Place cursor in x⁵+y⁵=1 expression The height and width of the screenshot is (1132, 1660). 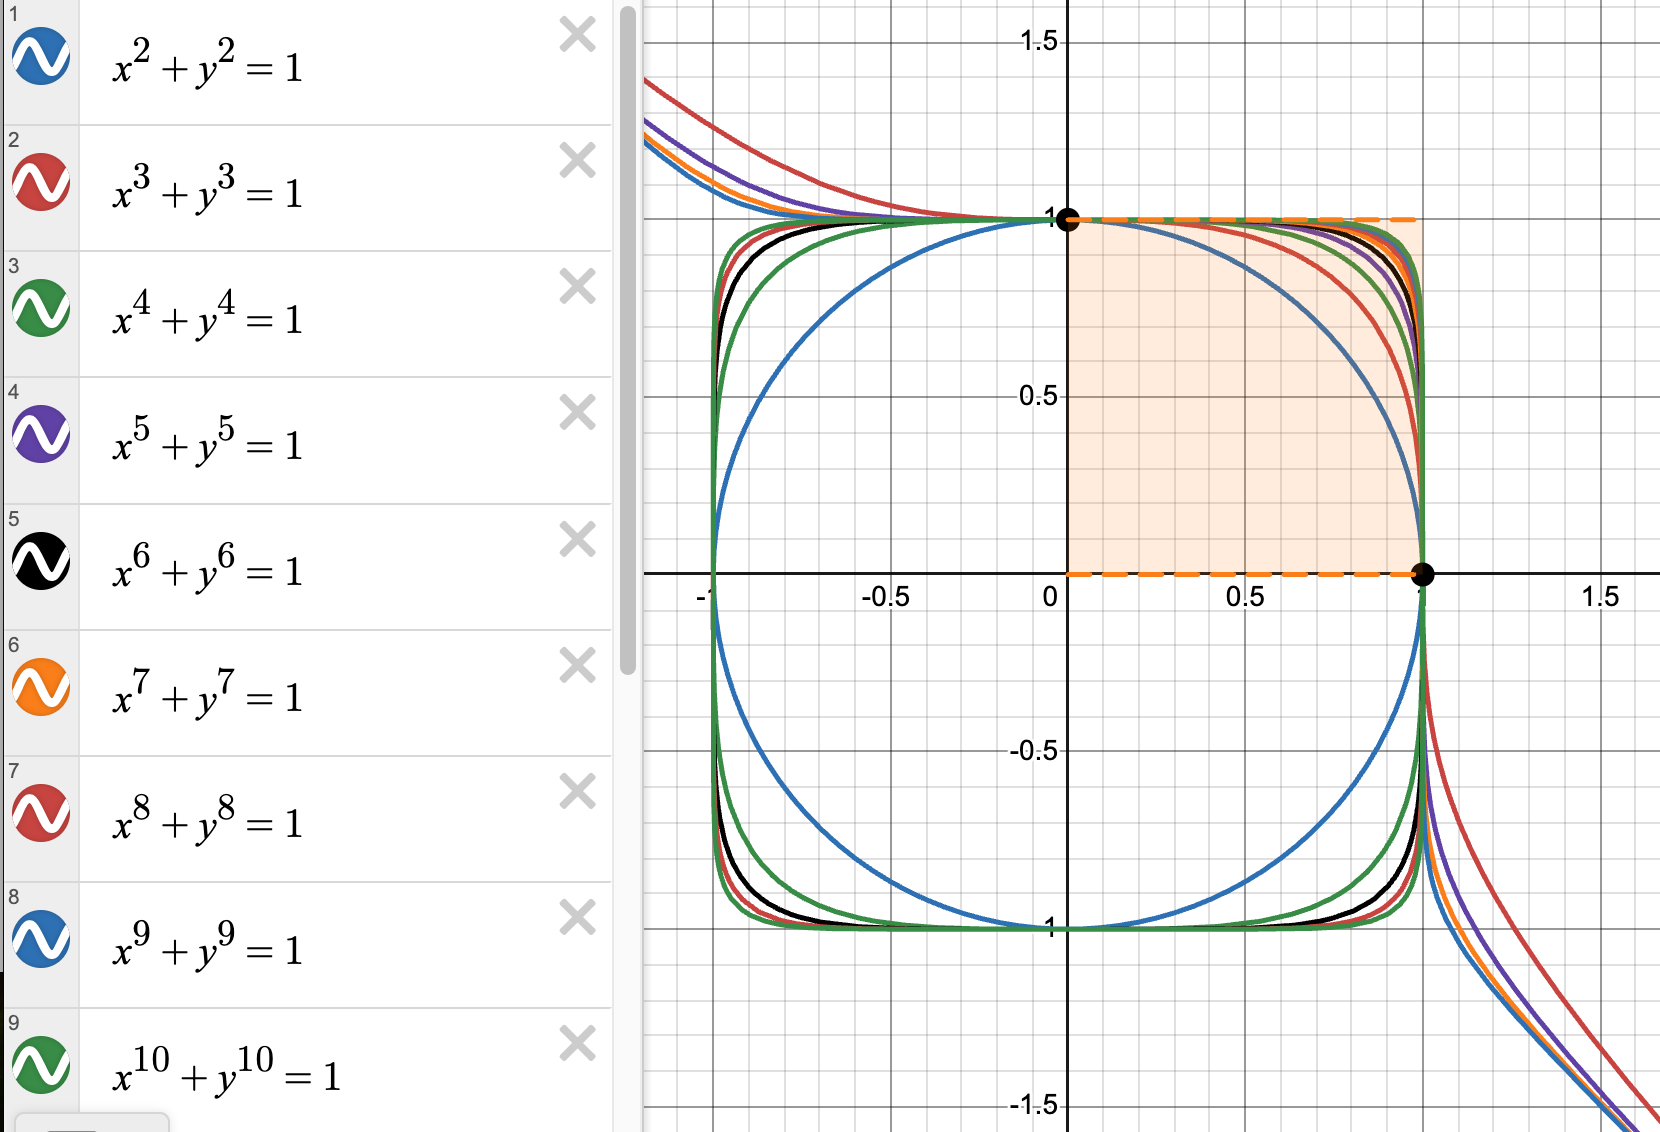click(x=207, y=441)
